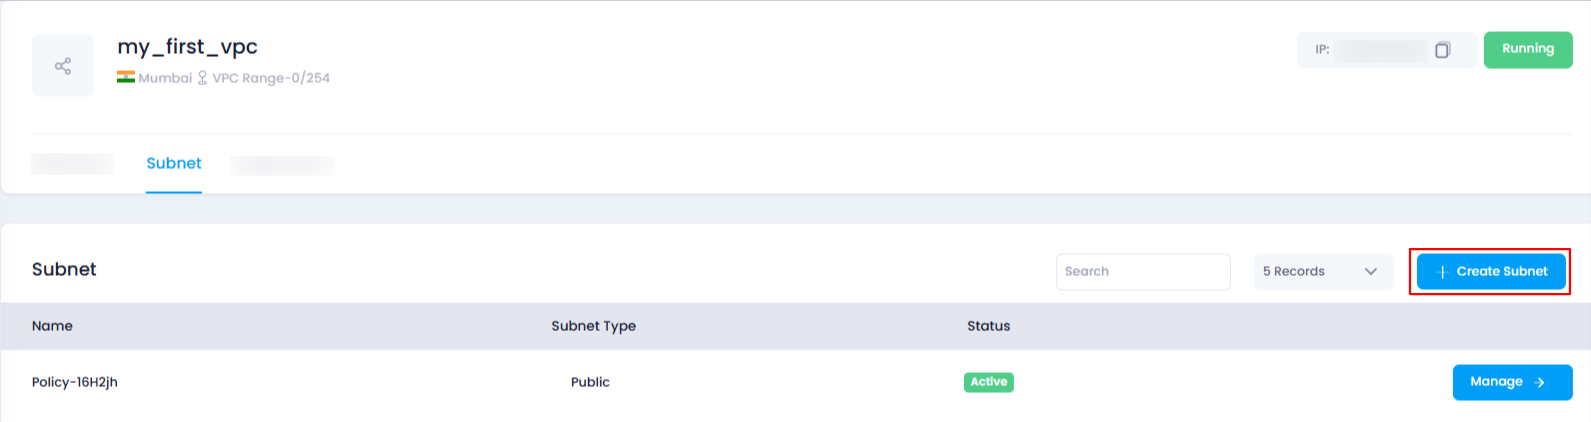Click the Active status badge
This screenshot has height=422, width=1591.
pos(989,382)
